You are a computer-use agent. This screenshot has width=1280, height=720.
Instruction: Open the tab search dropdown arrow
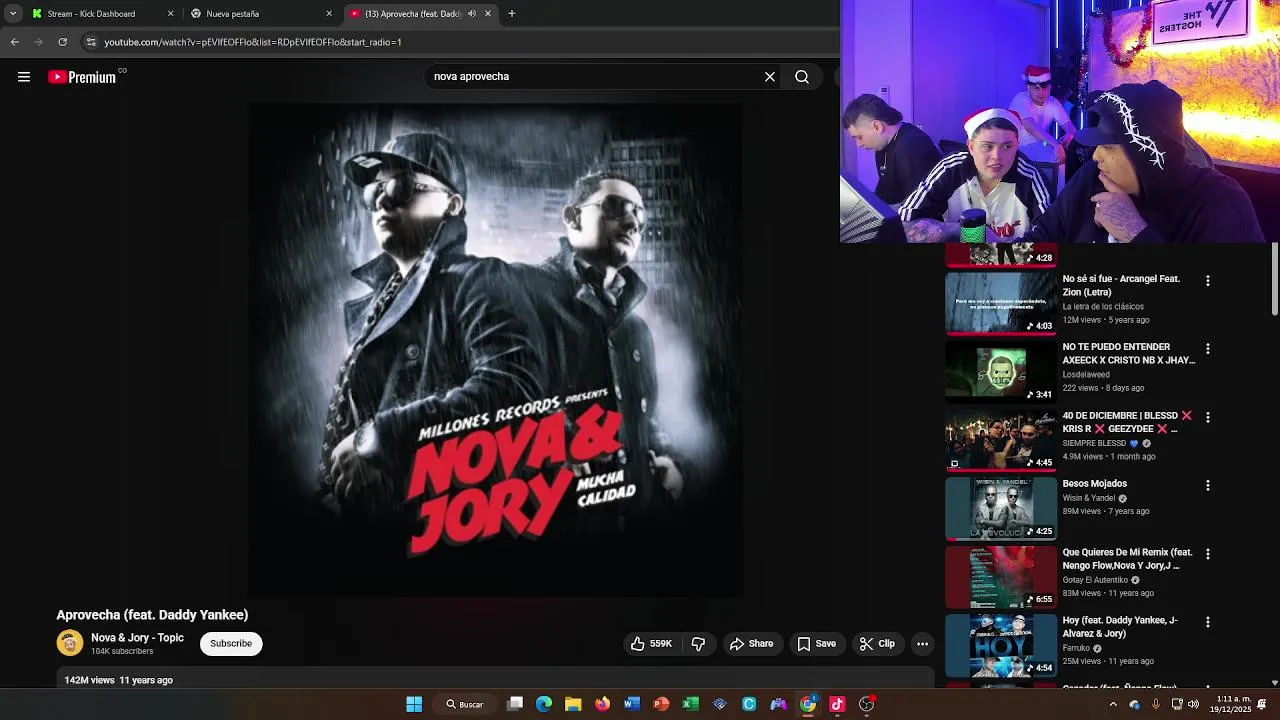coord(12,14)
